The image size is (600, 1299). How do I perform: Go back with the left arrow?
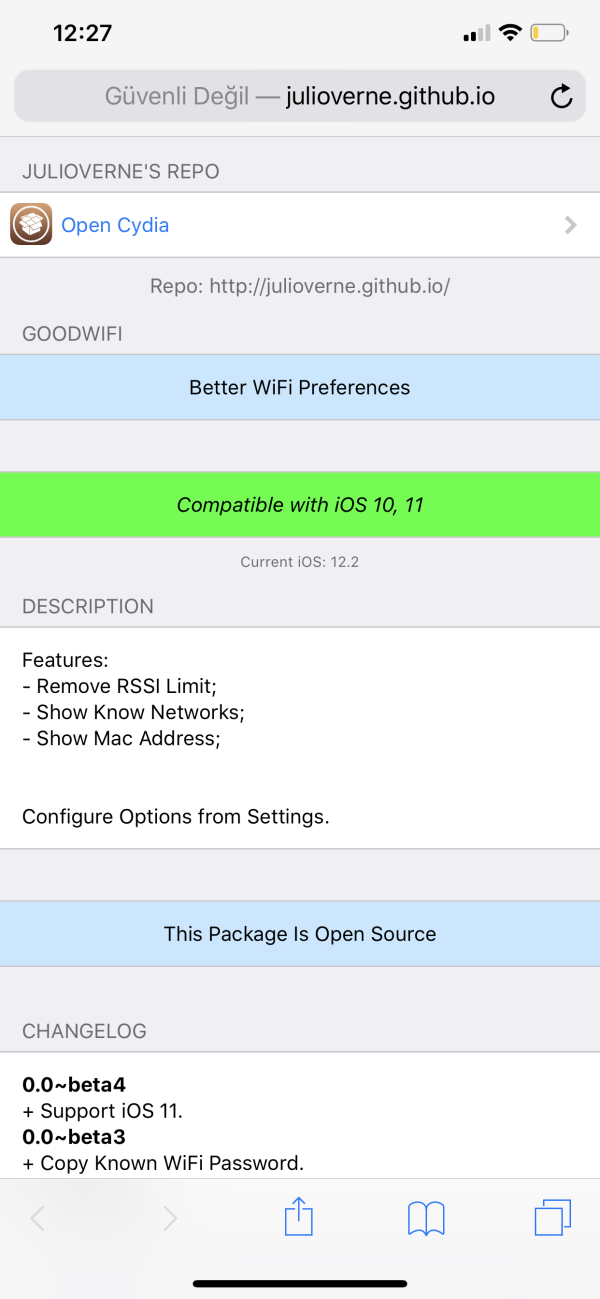(x=38, y=1218)
